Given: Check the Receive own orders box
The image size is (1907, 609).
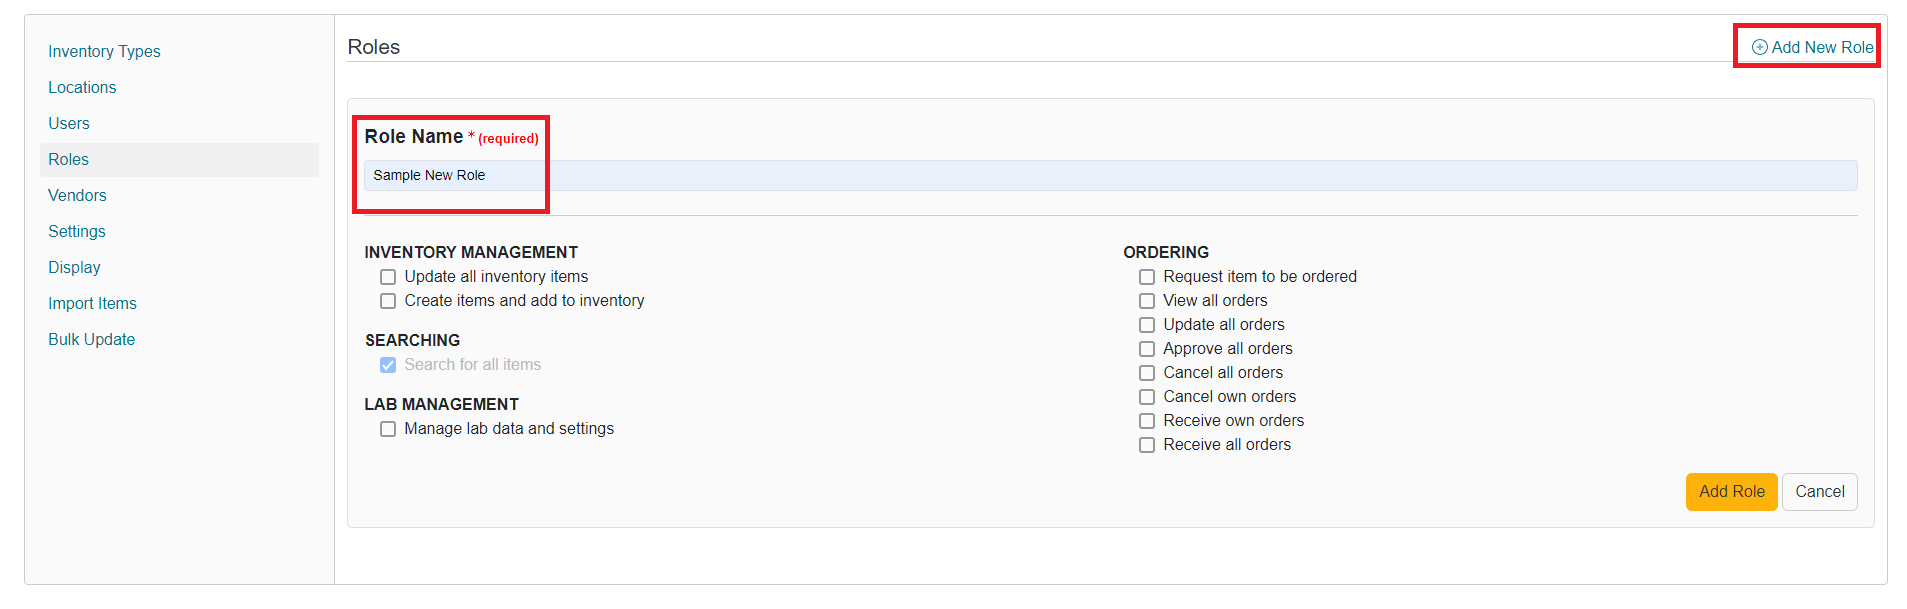Looking at the screenshot, I should 1146,420.
